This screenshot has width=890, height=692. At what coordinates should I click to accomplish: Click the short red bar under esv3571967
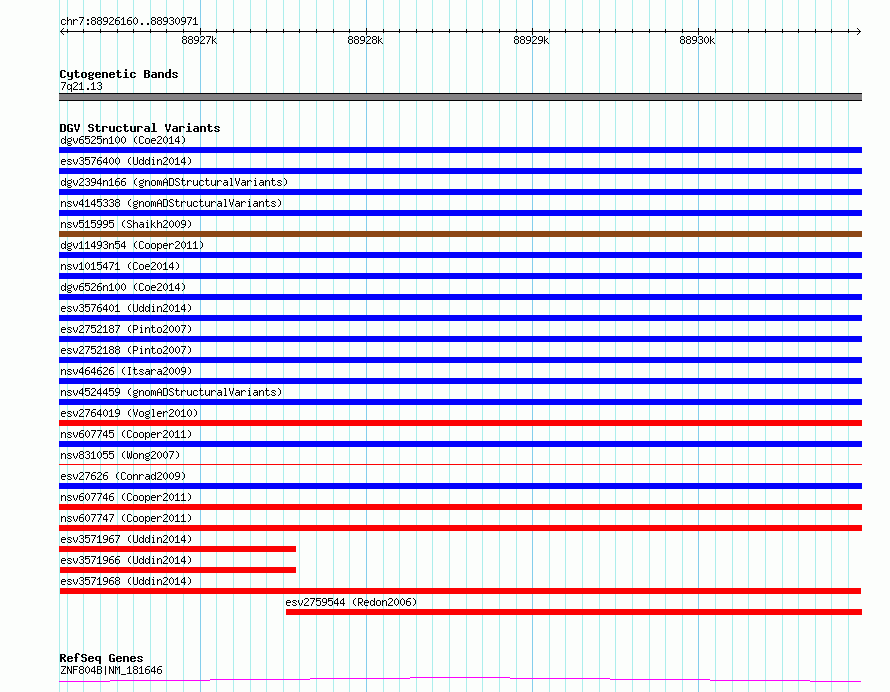pos(178,549)
